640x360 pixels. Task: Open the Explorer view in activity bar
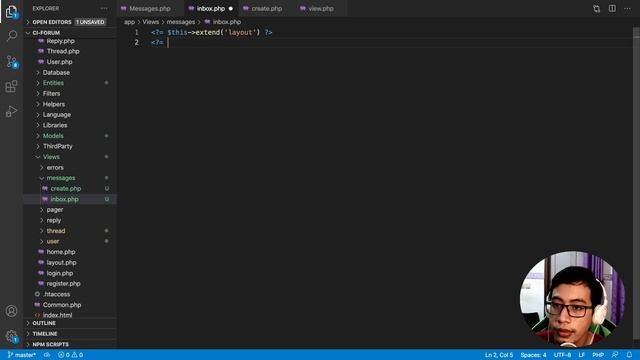11,12
